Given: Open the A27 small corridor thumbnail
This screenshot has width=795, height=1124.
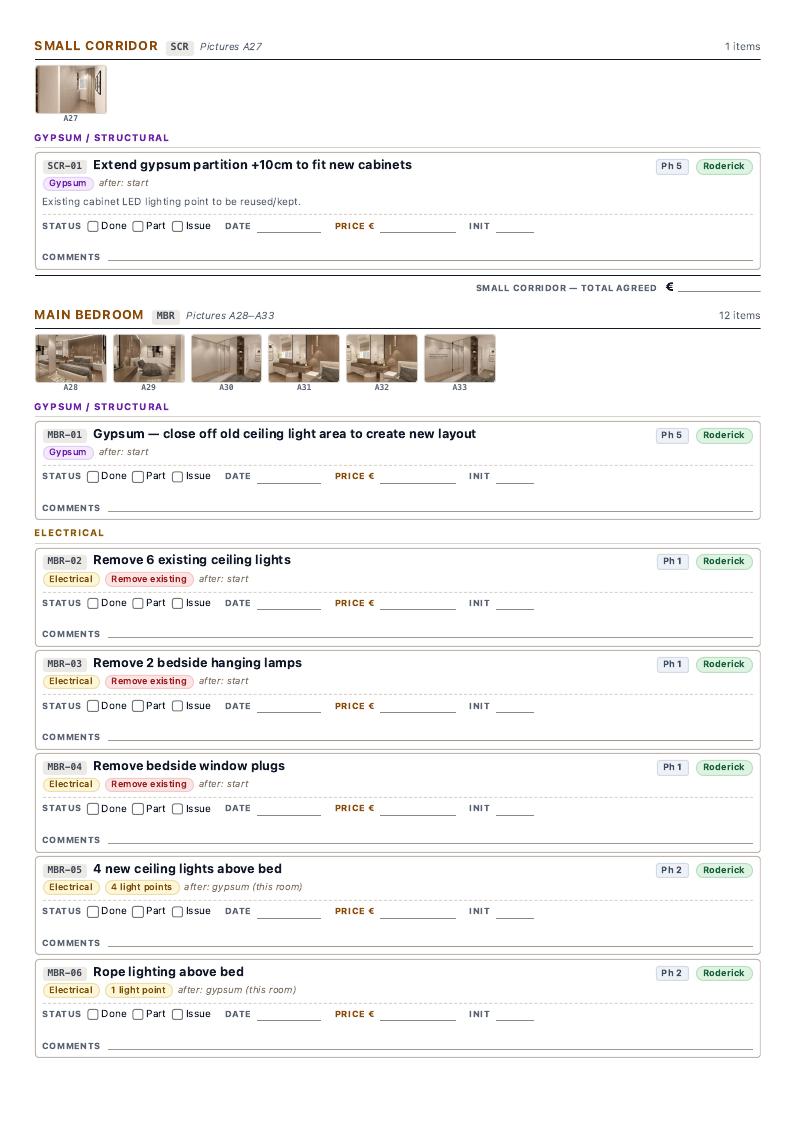Looking at the screenshot, I should tap(71, 90).
